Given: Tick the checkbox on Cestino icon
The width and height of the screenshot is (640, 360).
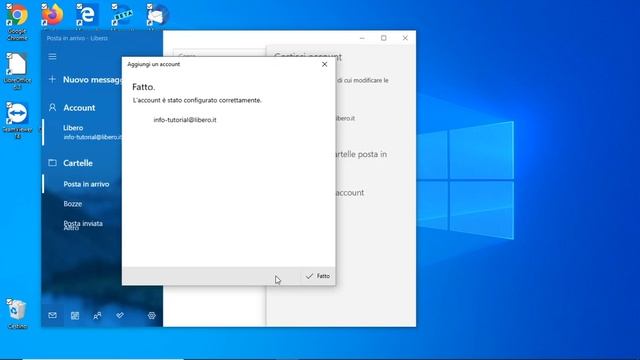Looking at the screenshot, I should [x=9, y=302].
